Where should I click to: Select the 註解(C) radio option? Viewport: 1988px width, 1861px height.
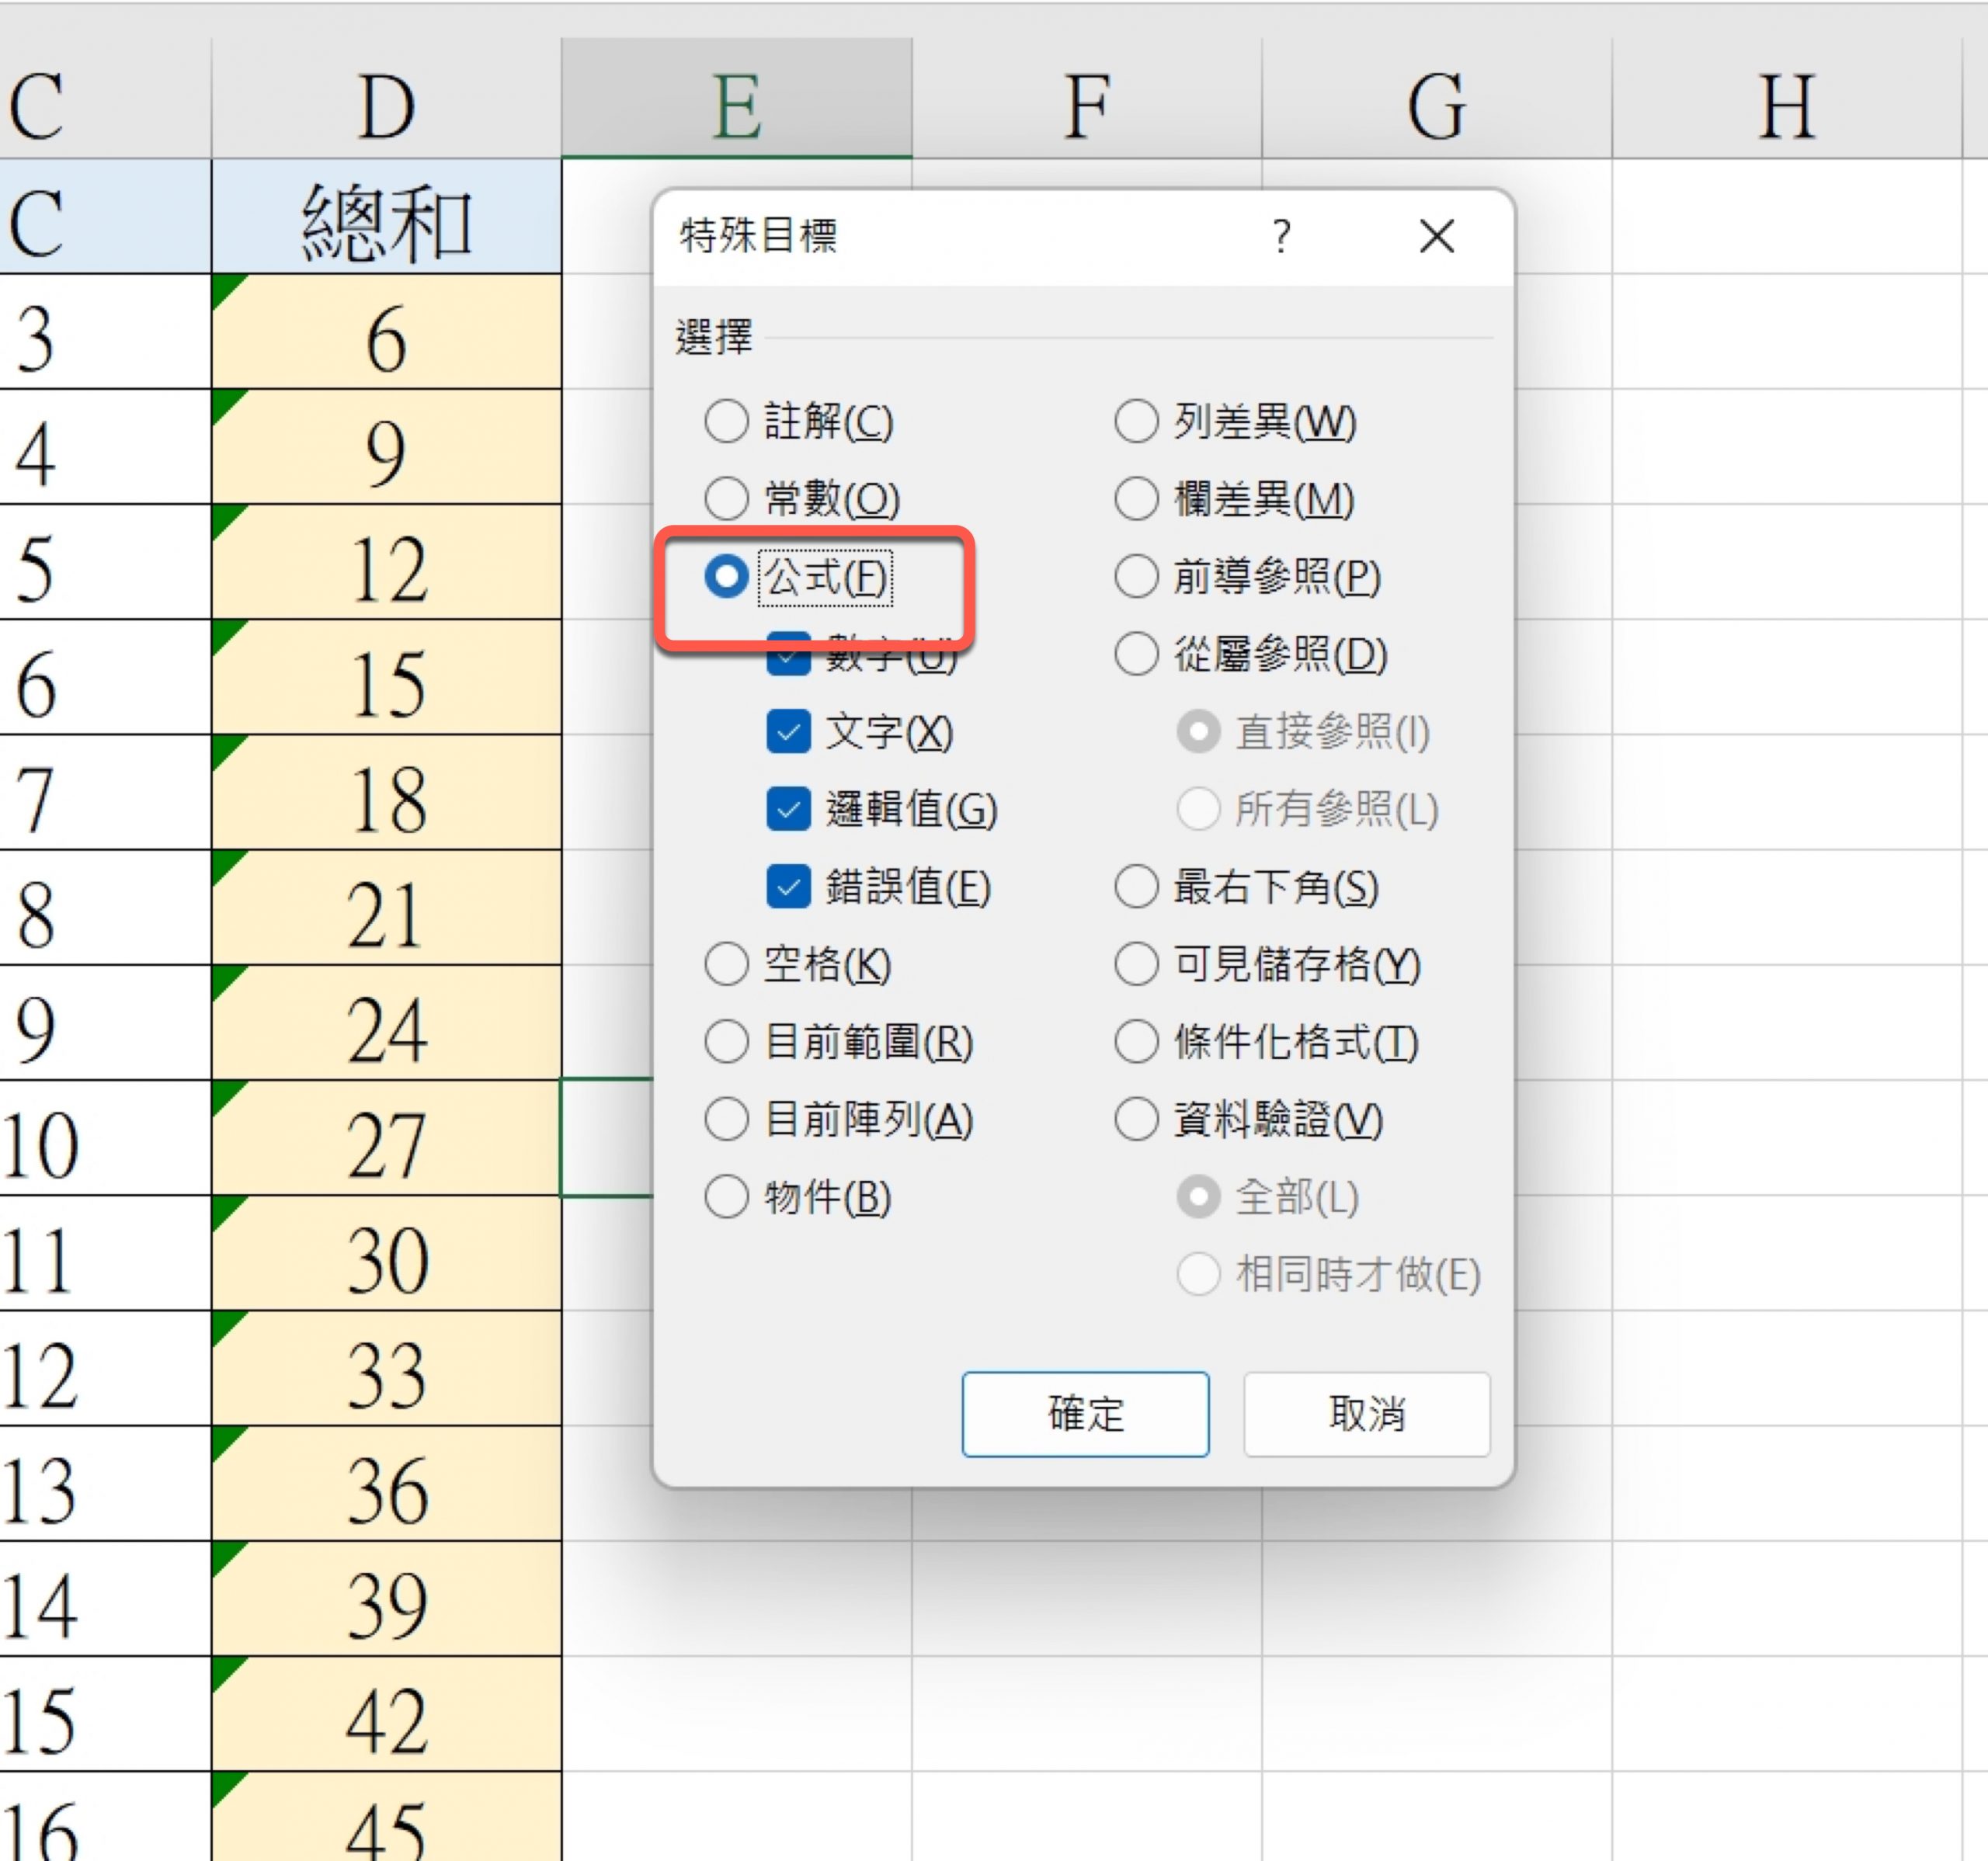[x=727, y=421]
